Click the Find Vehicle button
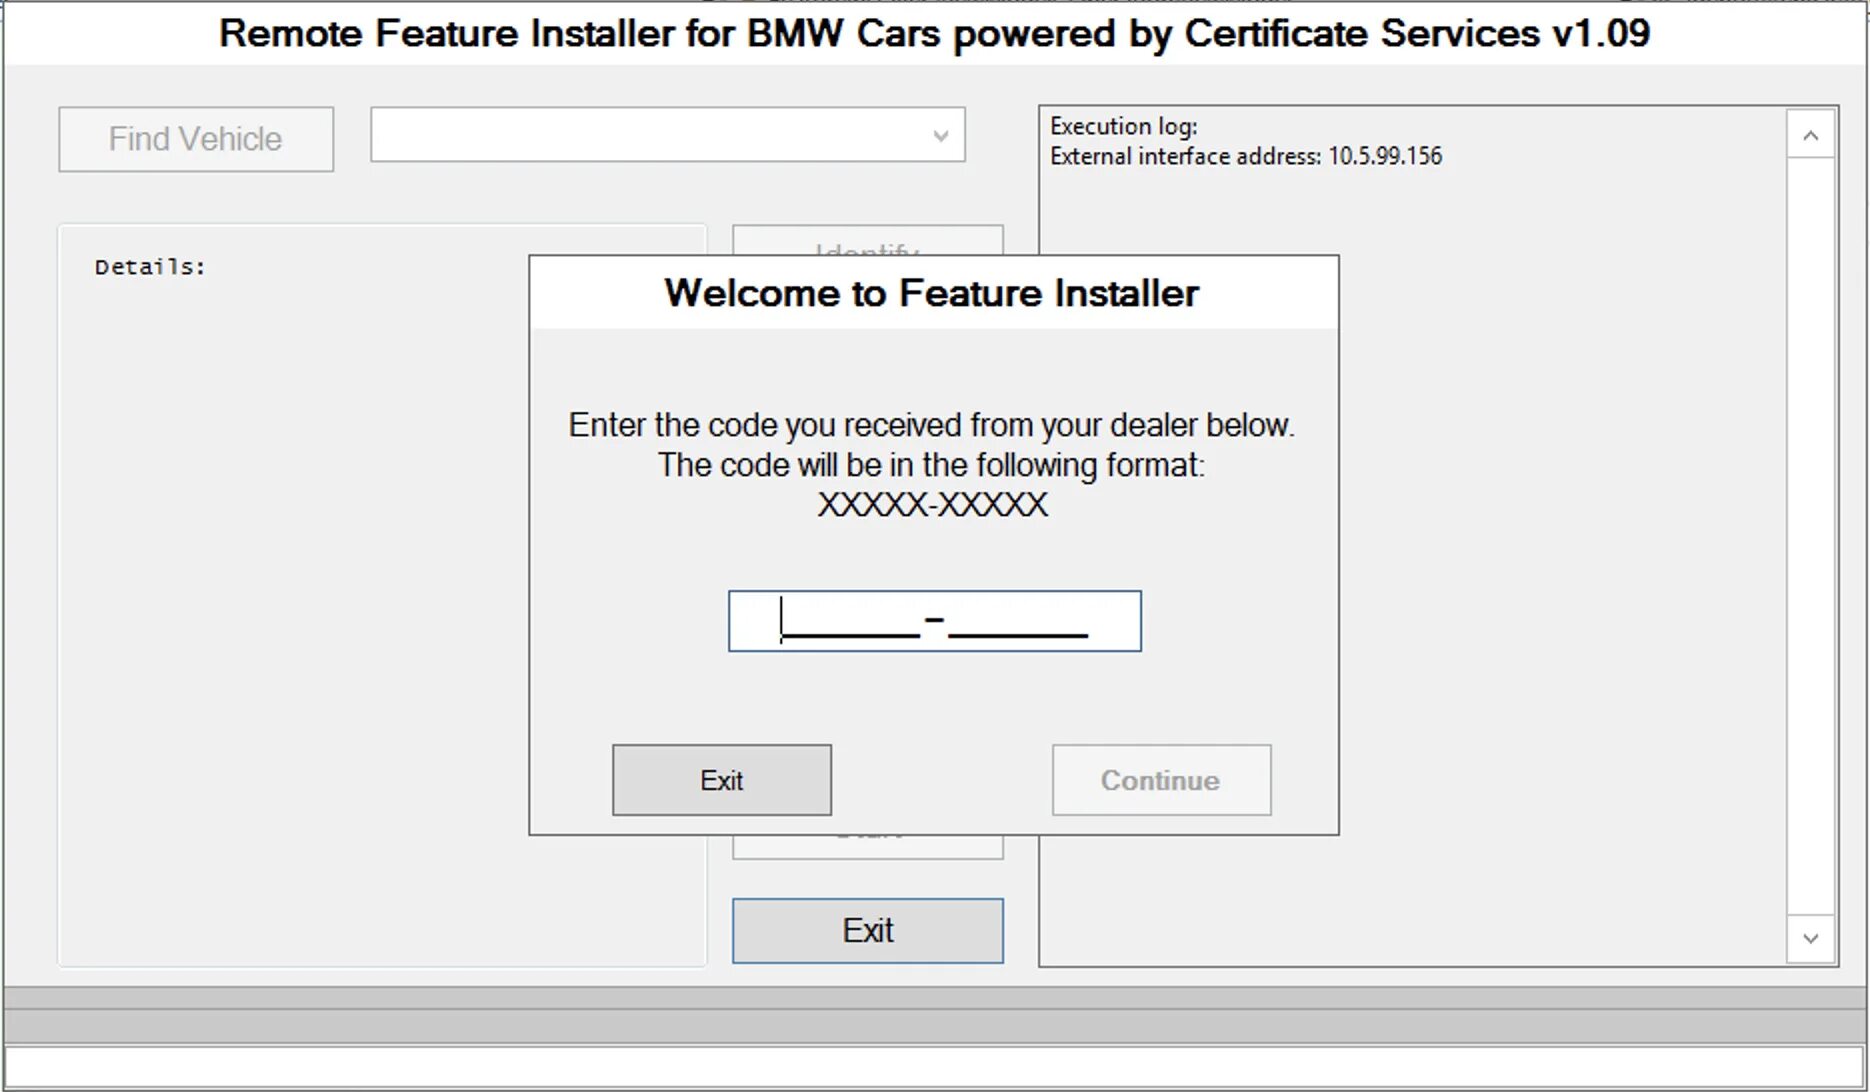Viewport: 1870px width, 1092px height. (196, 139)
